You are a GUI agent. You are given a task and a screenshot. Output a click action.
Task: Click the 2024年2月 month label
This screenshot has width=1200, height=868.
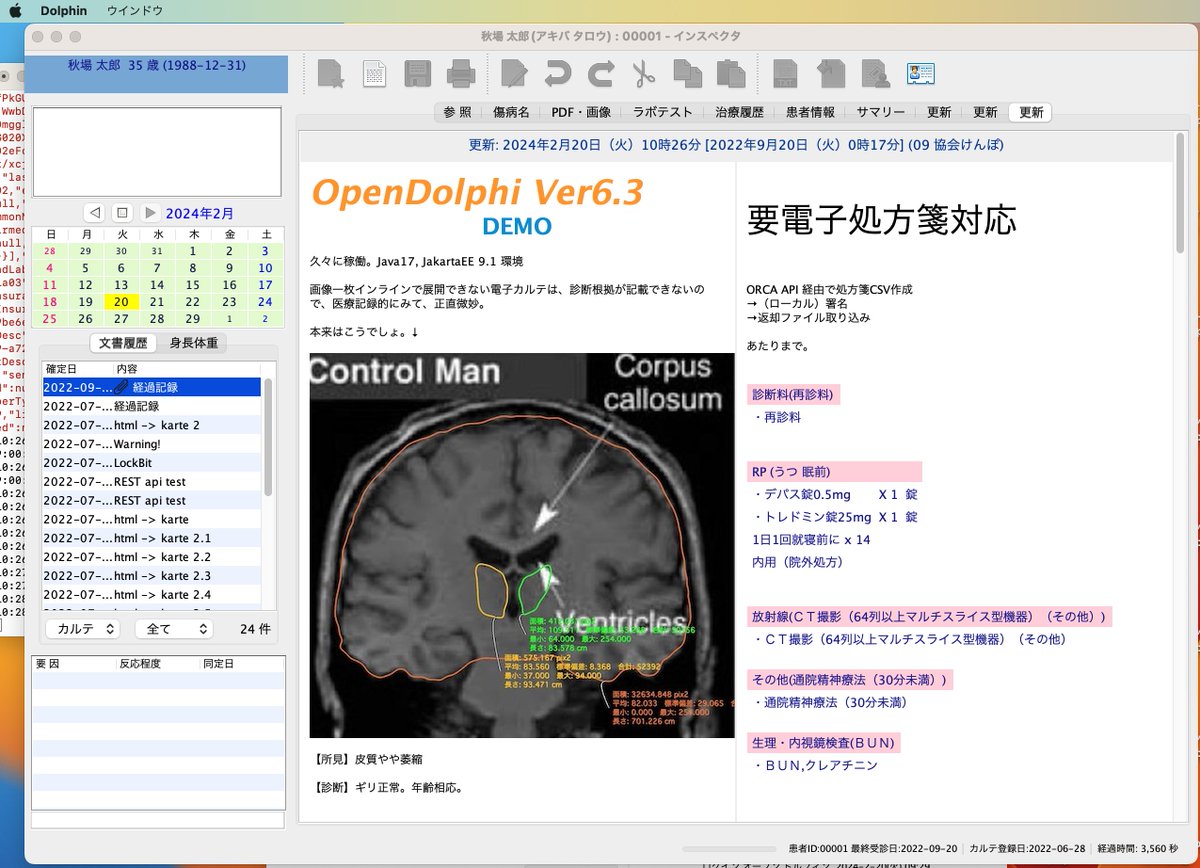(x=200, y=213)
